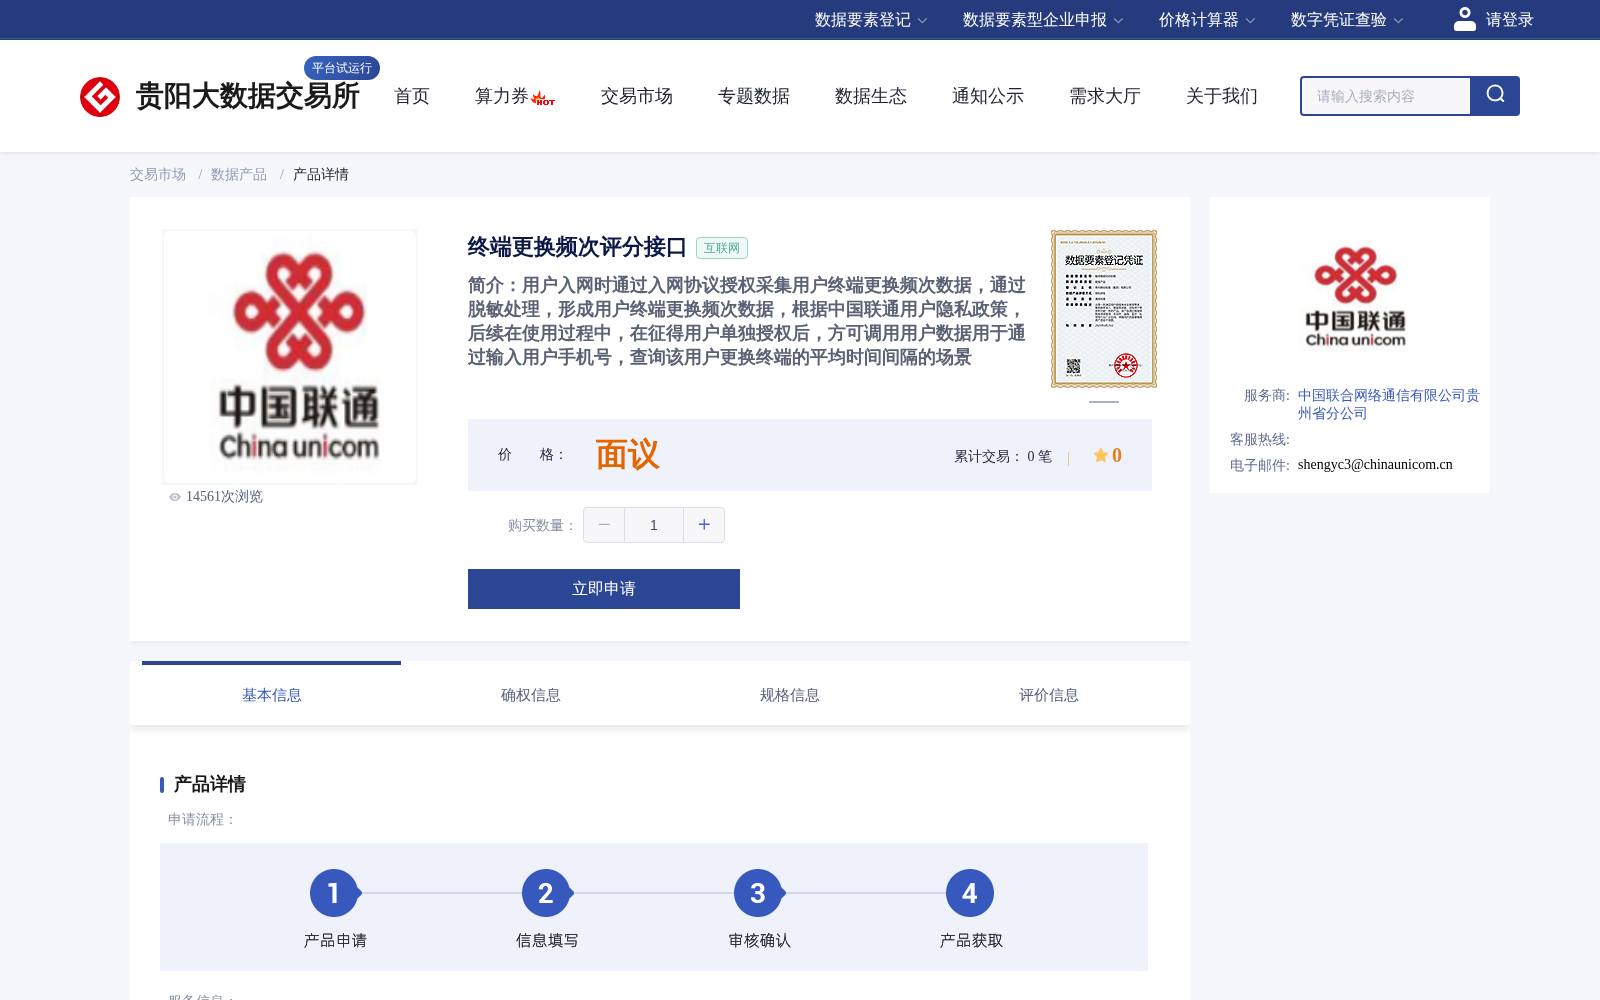
Task: Click the 产品详情 breadcrumb text
Action: tap(321, 174)
